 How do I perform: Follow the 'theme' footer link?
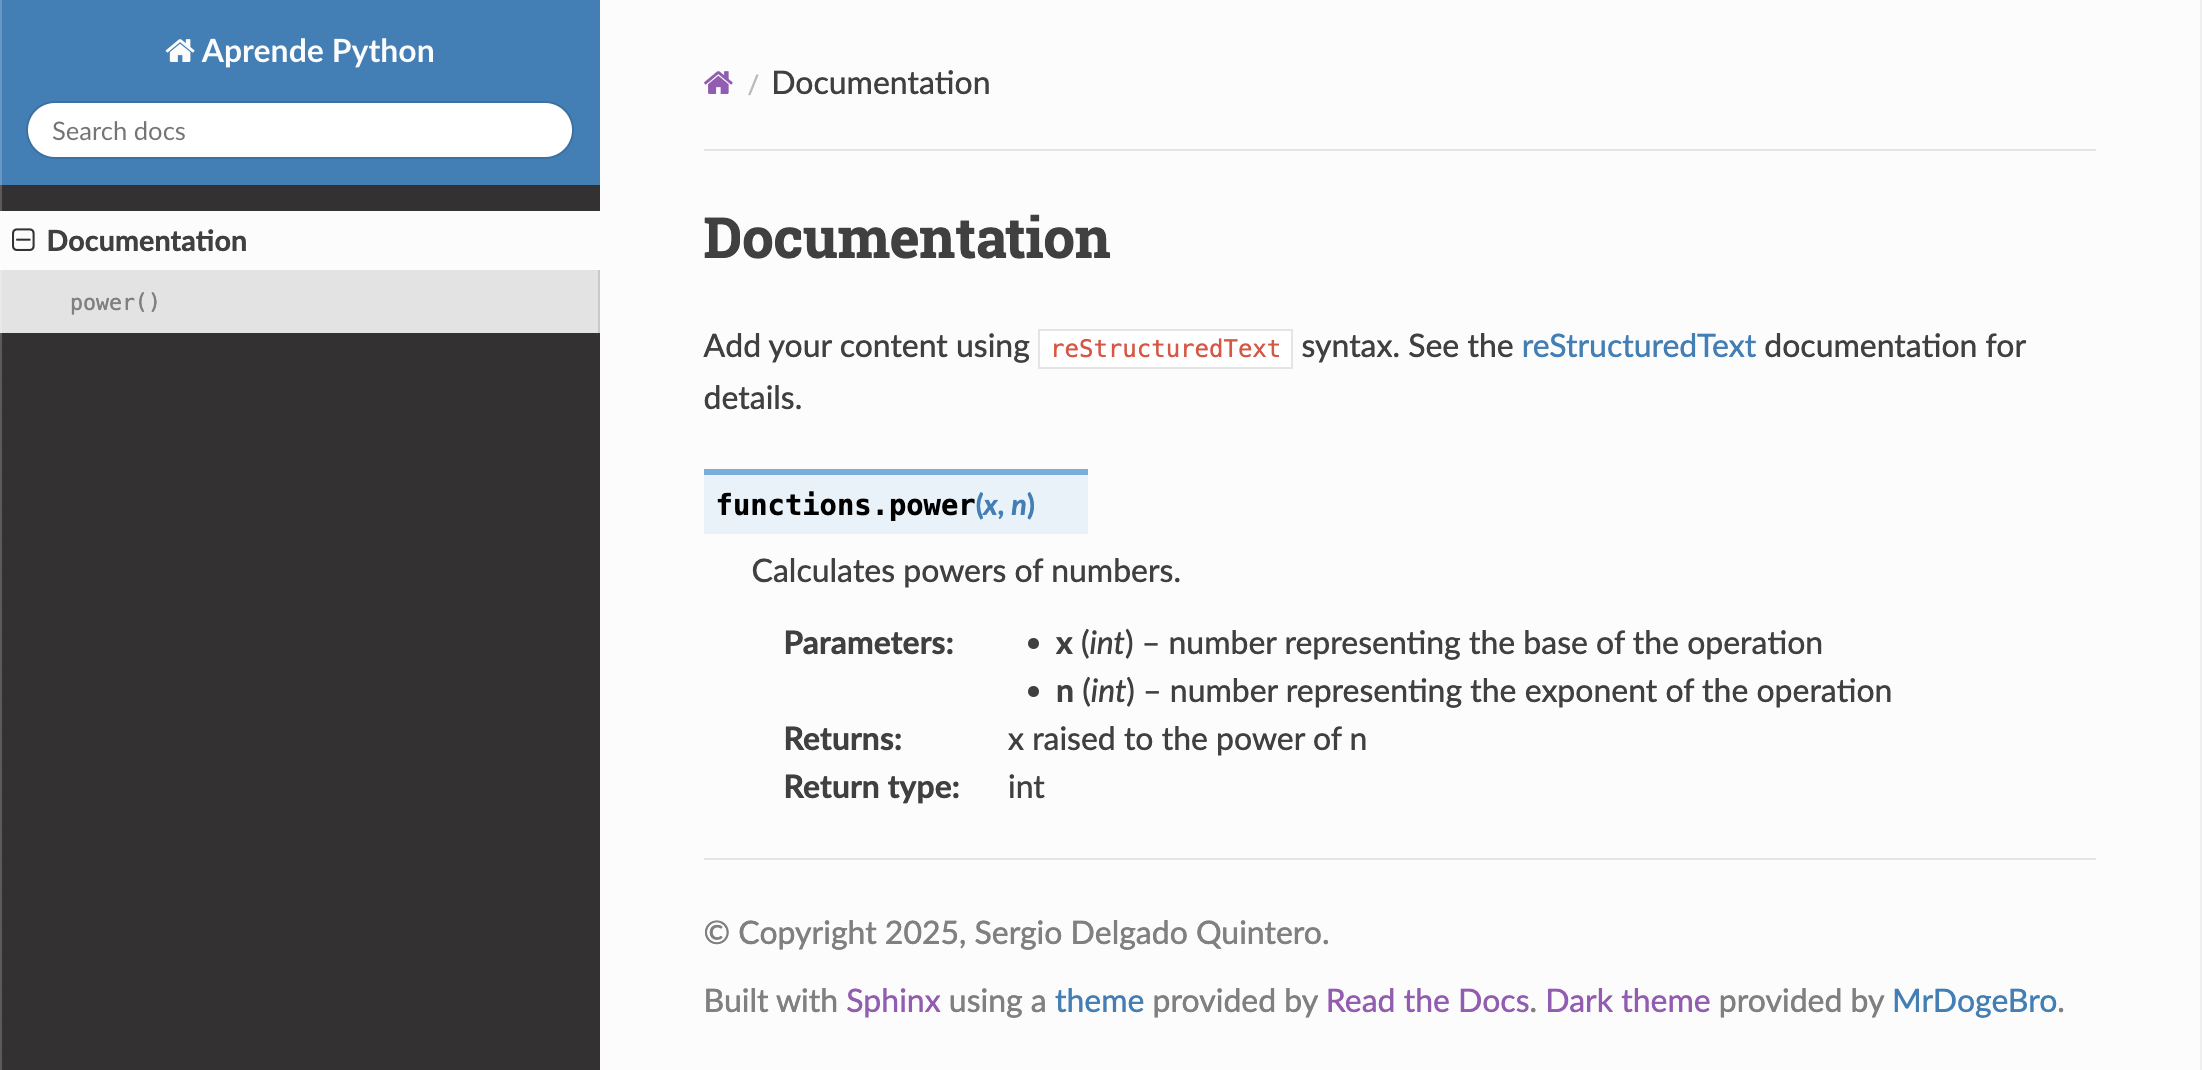click(x=1099, y=1001)
